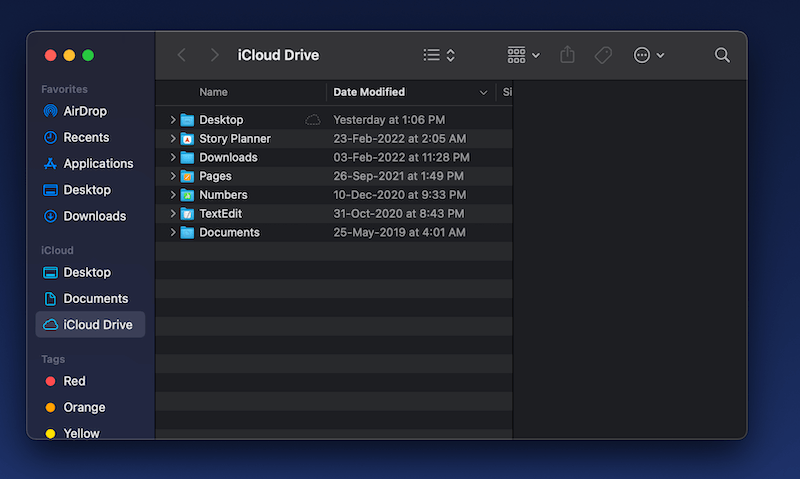Screen dimensions: 800x479
Task: Select the Story Planner folder icon
Action: (x=187, y=139)
